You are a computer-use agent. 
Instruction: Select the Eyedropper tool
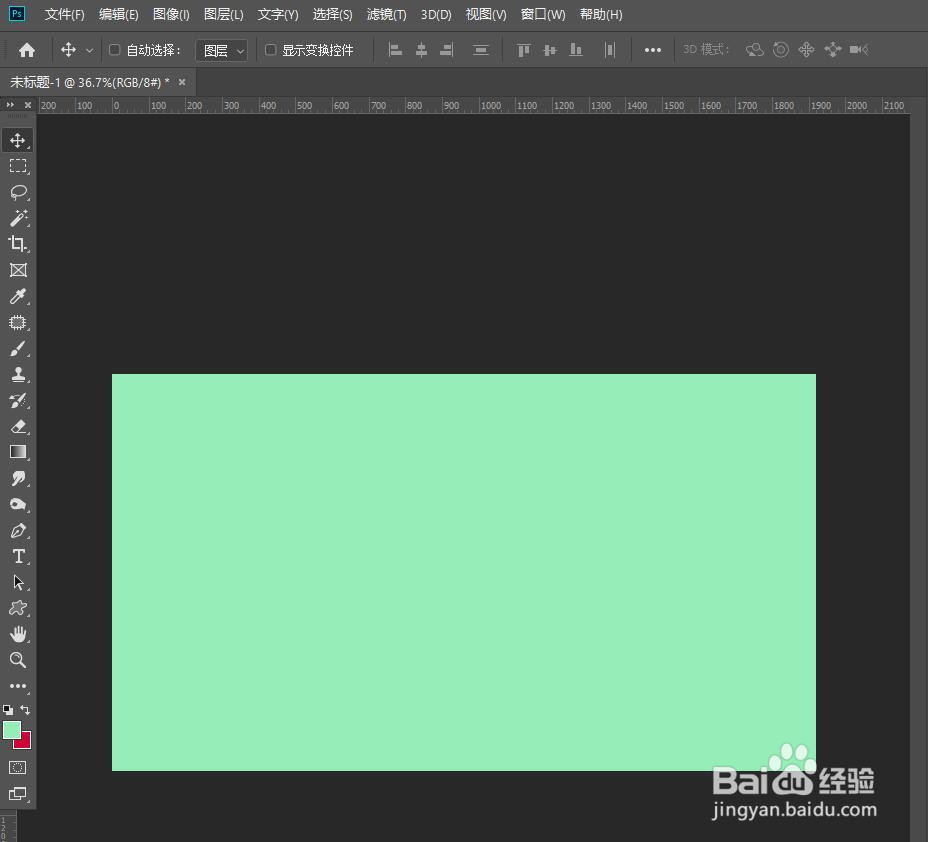click(18, 296)
